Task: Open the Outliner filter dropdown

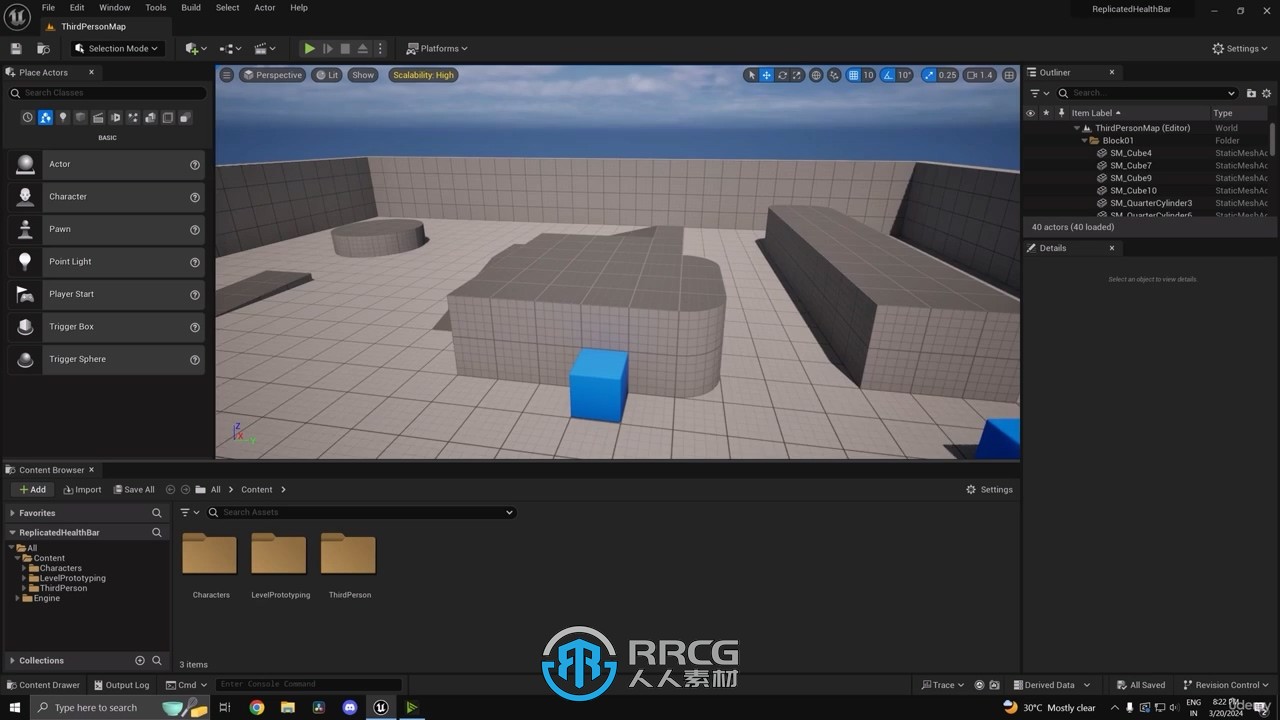Action: 1039,93
